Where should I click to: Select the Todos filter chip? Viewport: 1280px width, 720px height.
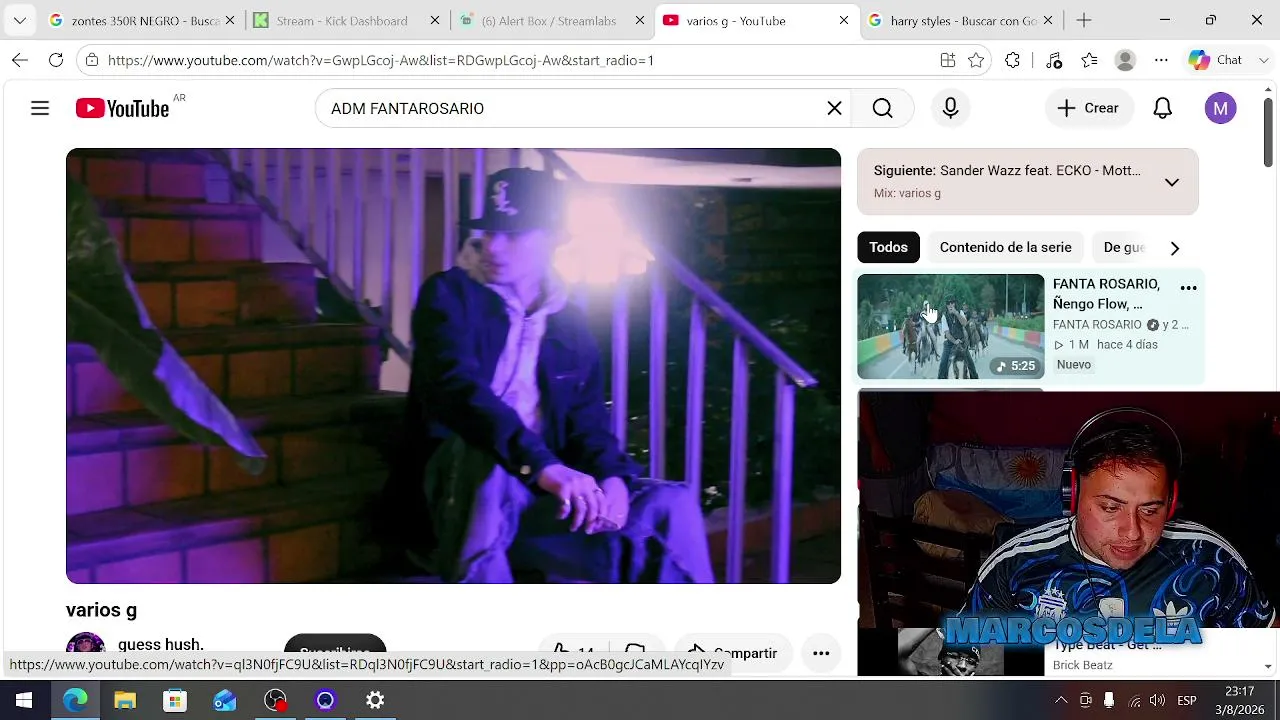click(888, 247)
